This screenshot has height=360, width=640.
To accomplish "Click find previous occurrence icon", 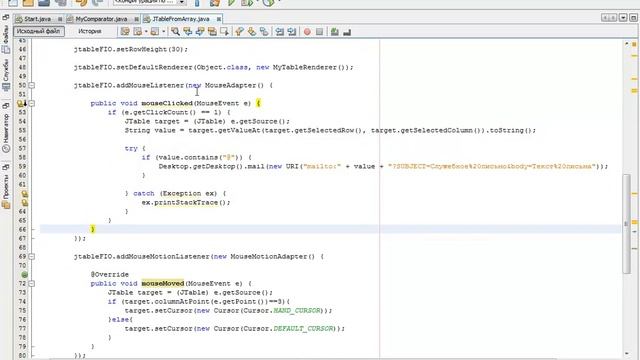I will [188, 31].
